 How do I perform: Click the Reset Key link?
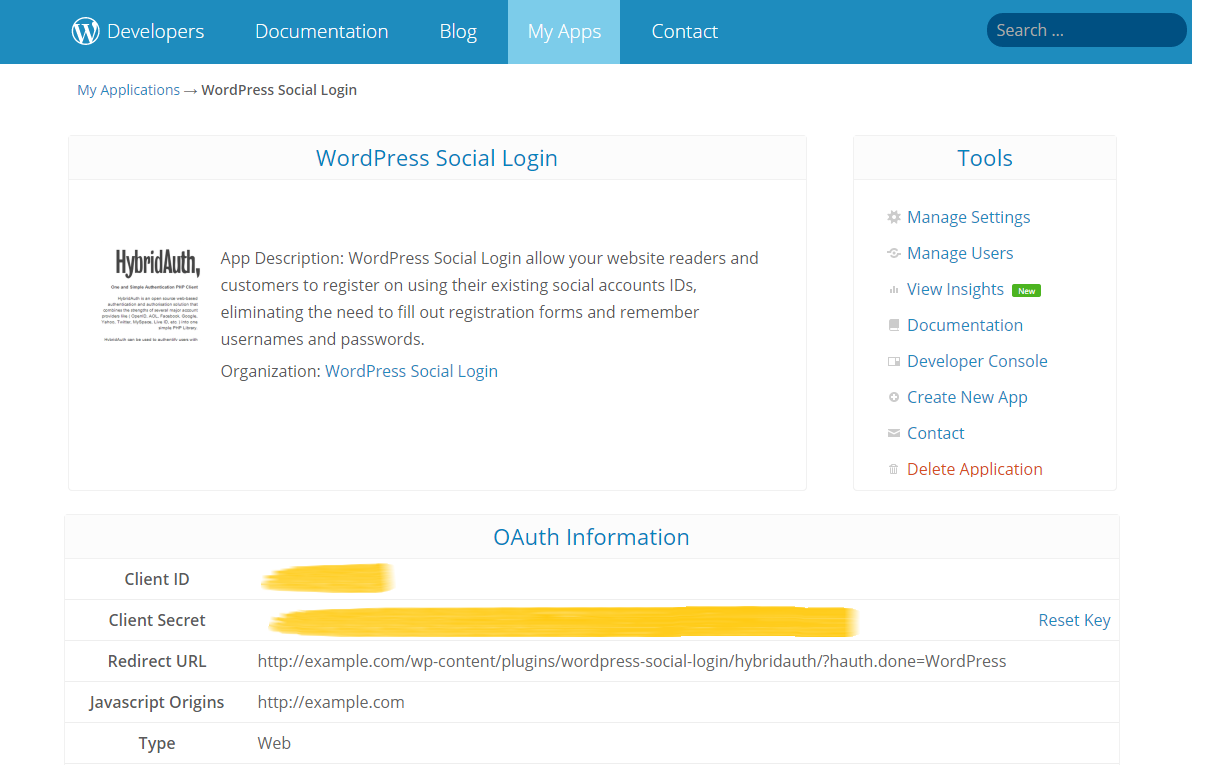click(x=1074, y=620)
